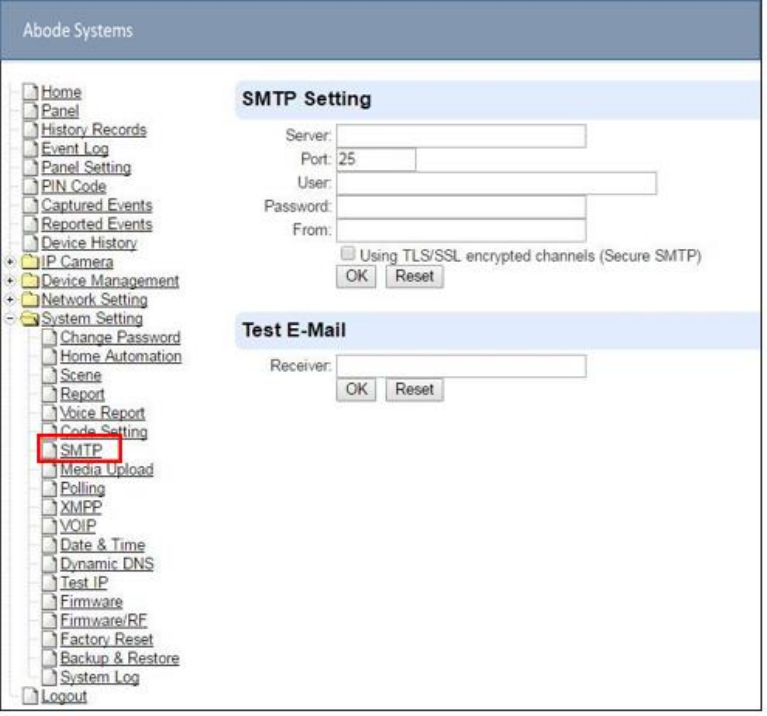Go to the Code Setting page
Image resolution: width=767 pixels, height=716 pixels.
104,432
